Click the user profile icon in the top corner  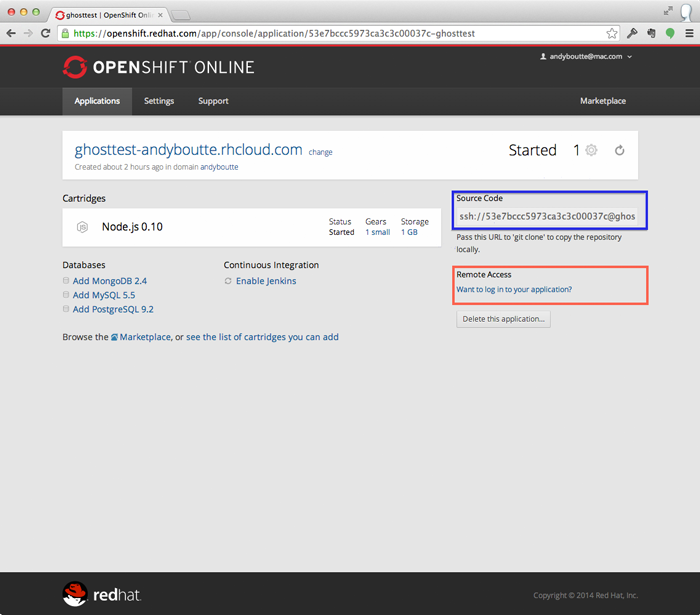(686, 12)
